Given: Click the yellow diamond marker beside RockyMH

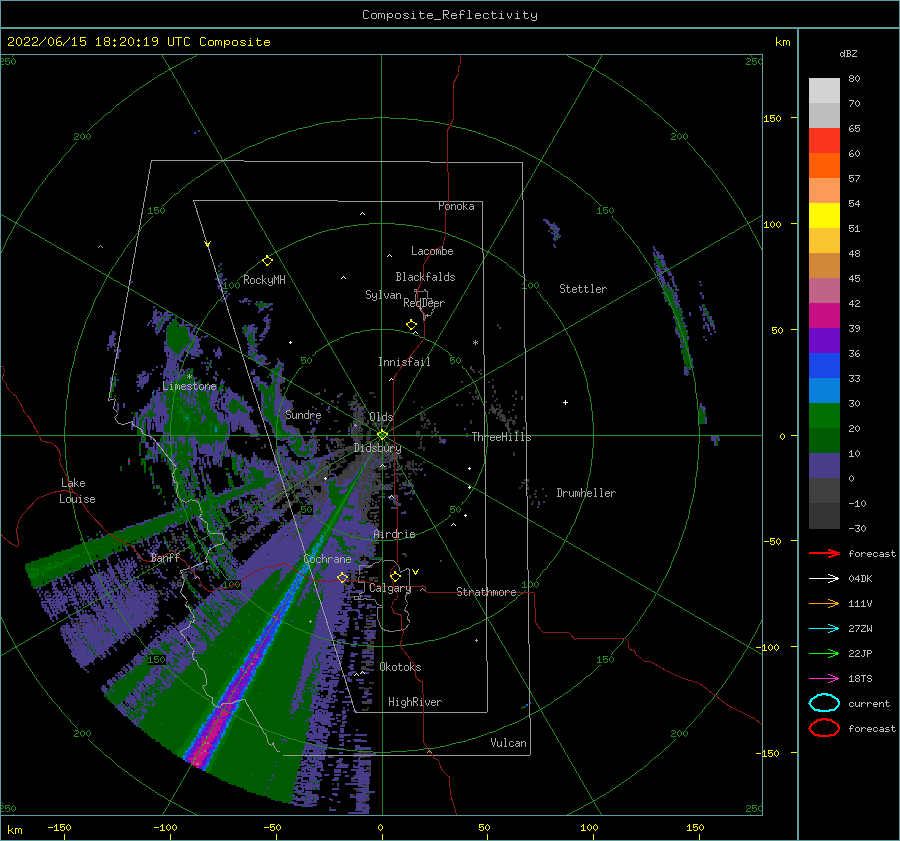Looking at the screenshot, I should pos(267,261).
